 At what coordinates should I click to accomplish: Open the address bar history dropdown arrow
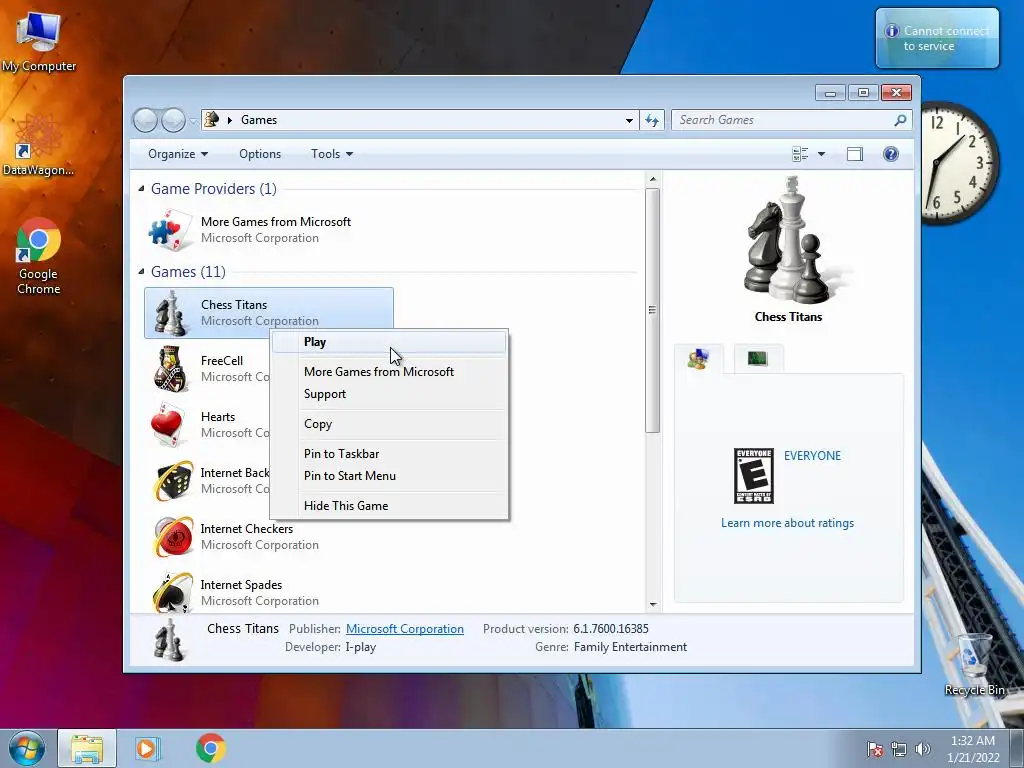pos(629,120)
